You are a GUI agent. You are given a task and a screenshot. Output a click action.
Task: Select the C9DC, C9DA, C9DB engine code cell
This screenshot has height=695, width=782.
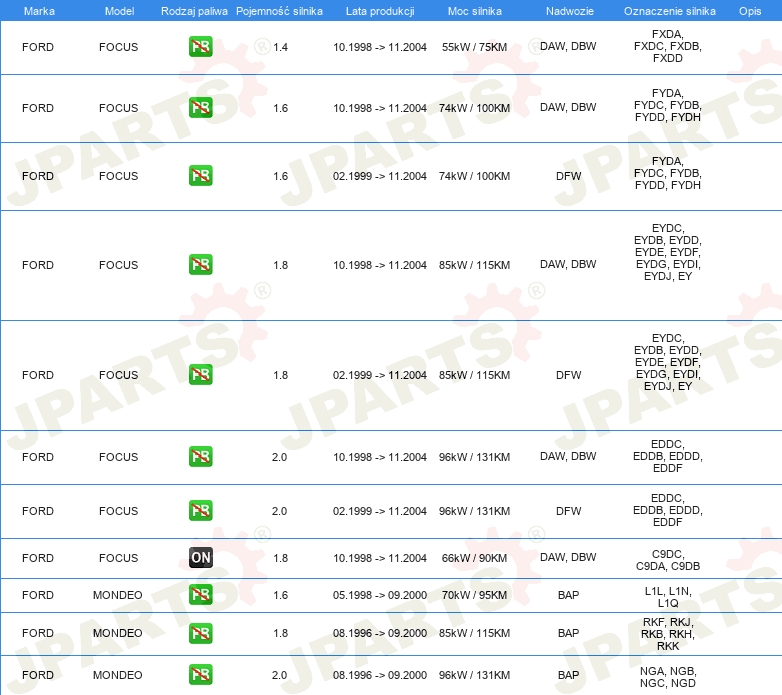(x=668, y=560)
